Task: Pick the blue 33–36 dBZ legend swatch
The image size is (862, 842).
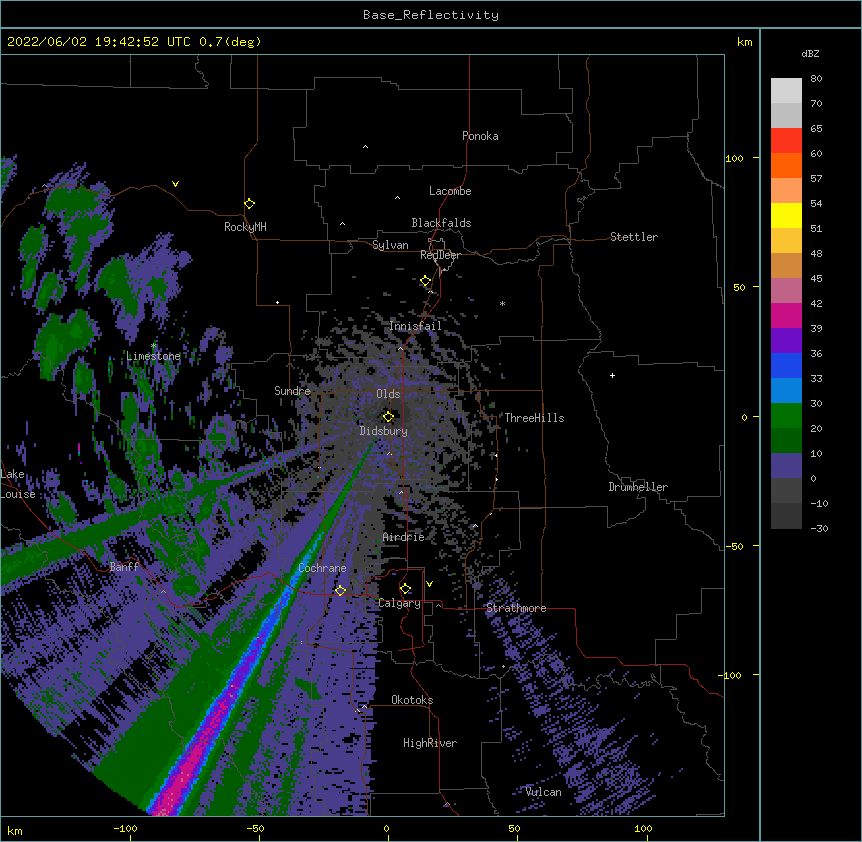Action: click(x=786, y=365)
